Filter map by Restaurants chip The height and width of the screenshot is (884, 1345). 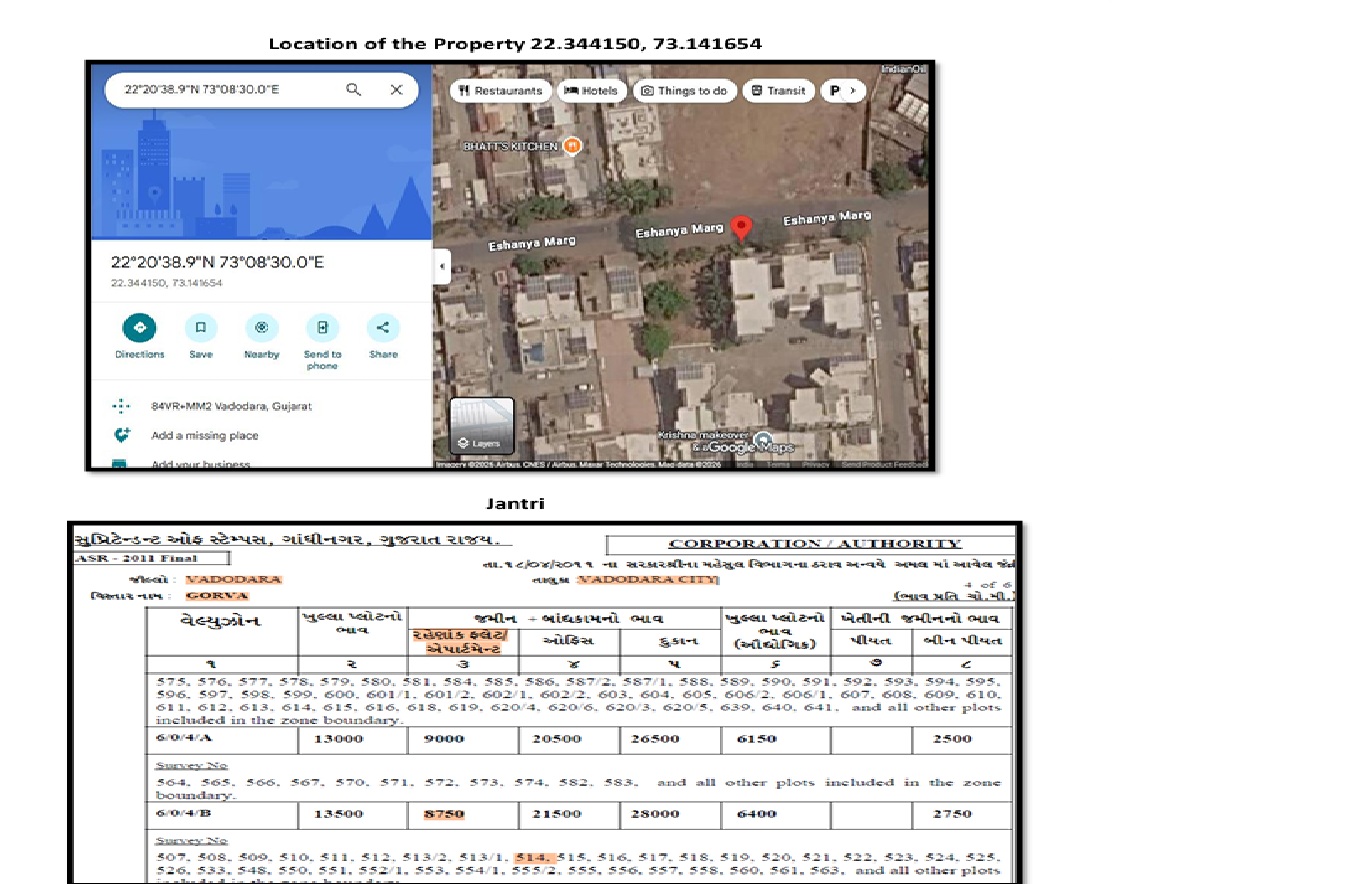click(x=501, y=91)
